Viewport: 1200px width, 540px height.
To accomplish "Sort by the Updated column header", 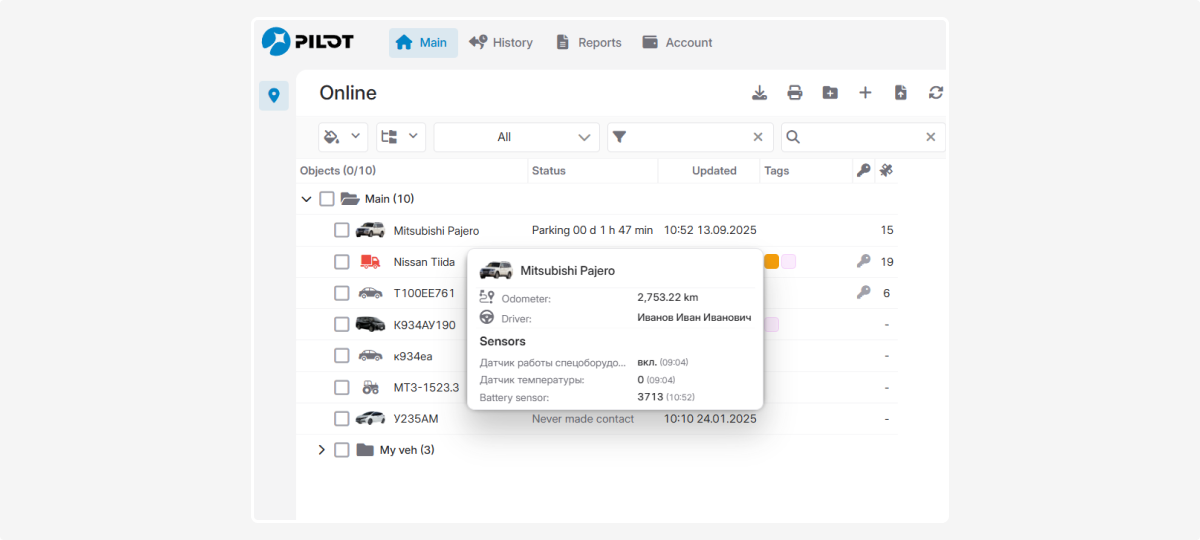I will [714, 171].
